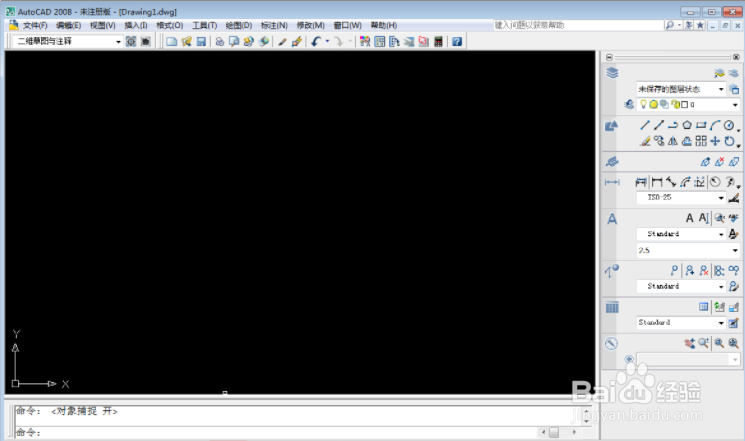The height and width of the screenshot is (441, 745).
Task: Open the QuickCalc calculator icon
Action: 439,42
